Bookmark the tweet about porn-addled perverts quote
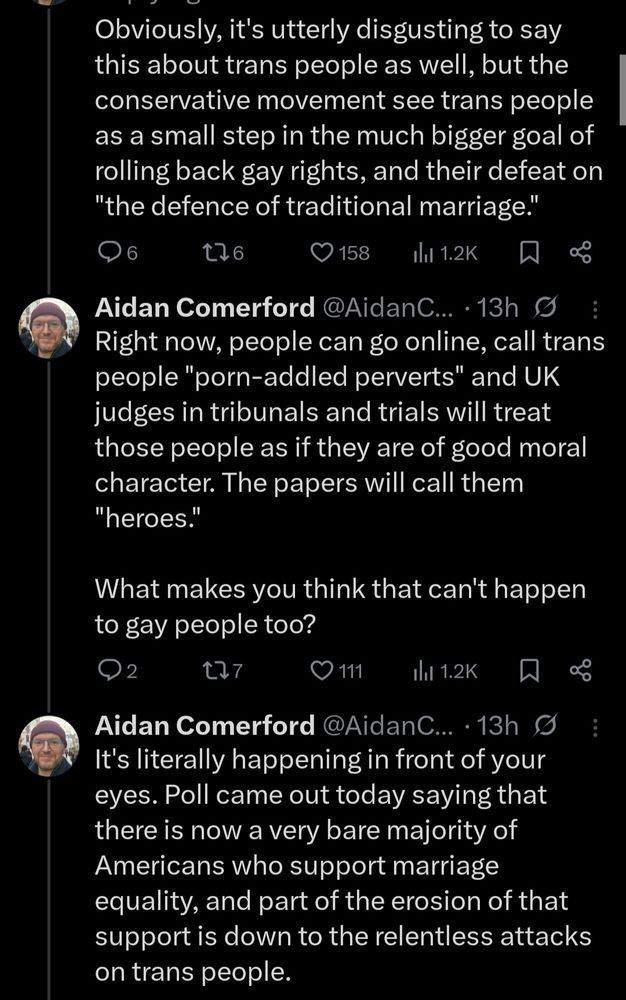The image size is (626, 1000). point(529,671)
